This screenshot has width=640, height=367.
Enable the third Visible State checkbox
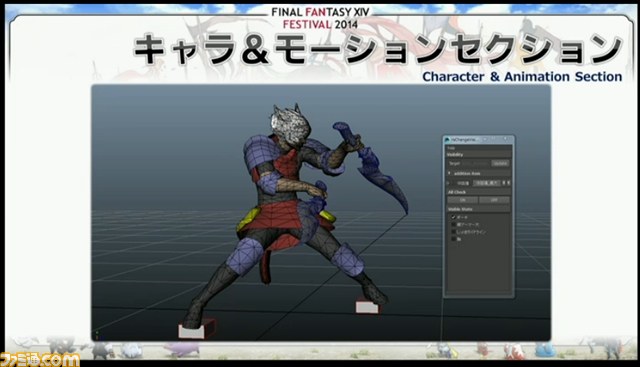[453, 232]
